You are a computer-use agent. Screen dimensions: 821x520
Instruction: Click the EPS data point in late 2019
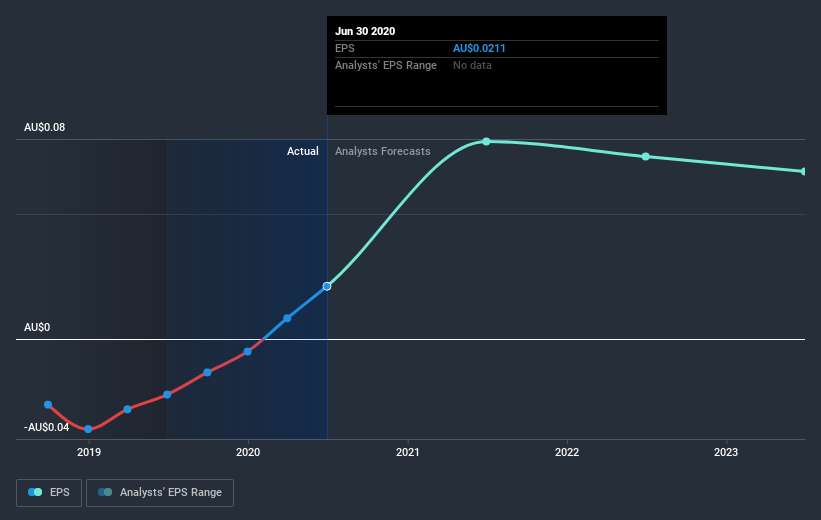click(207, 372)
